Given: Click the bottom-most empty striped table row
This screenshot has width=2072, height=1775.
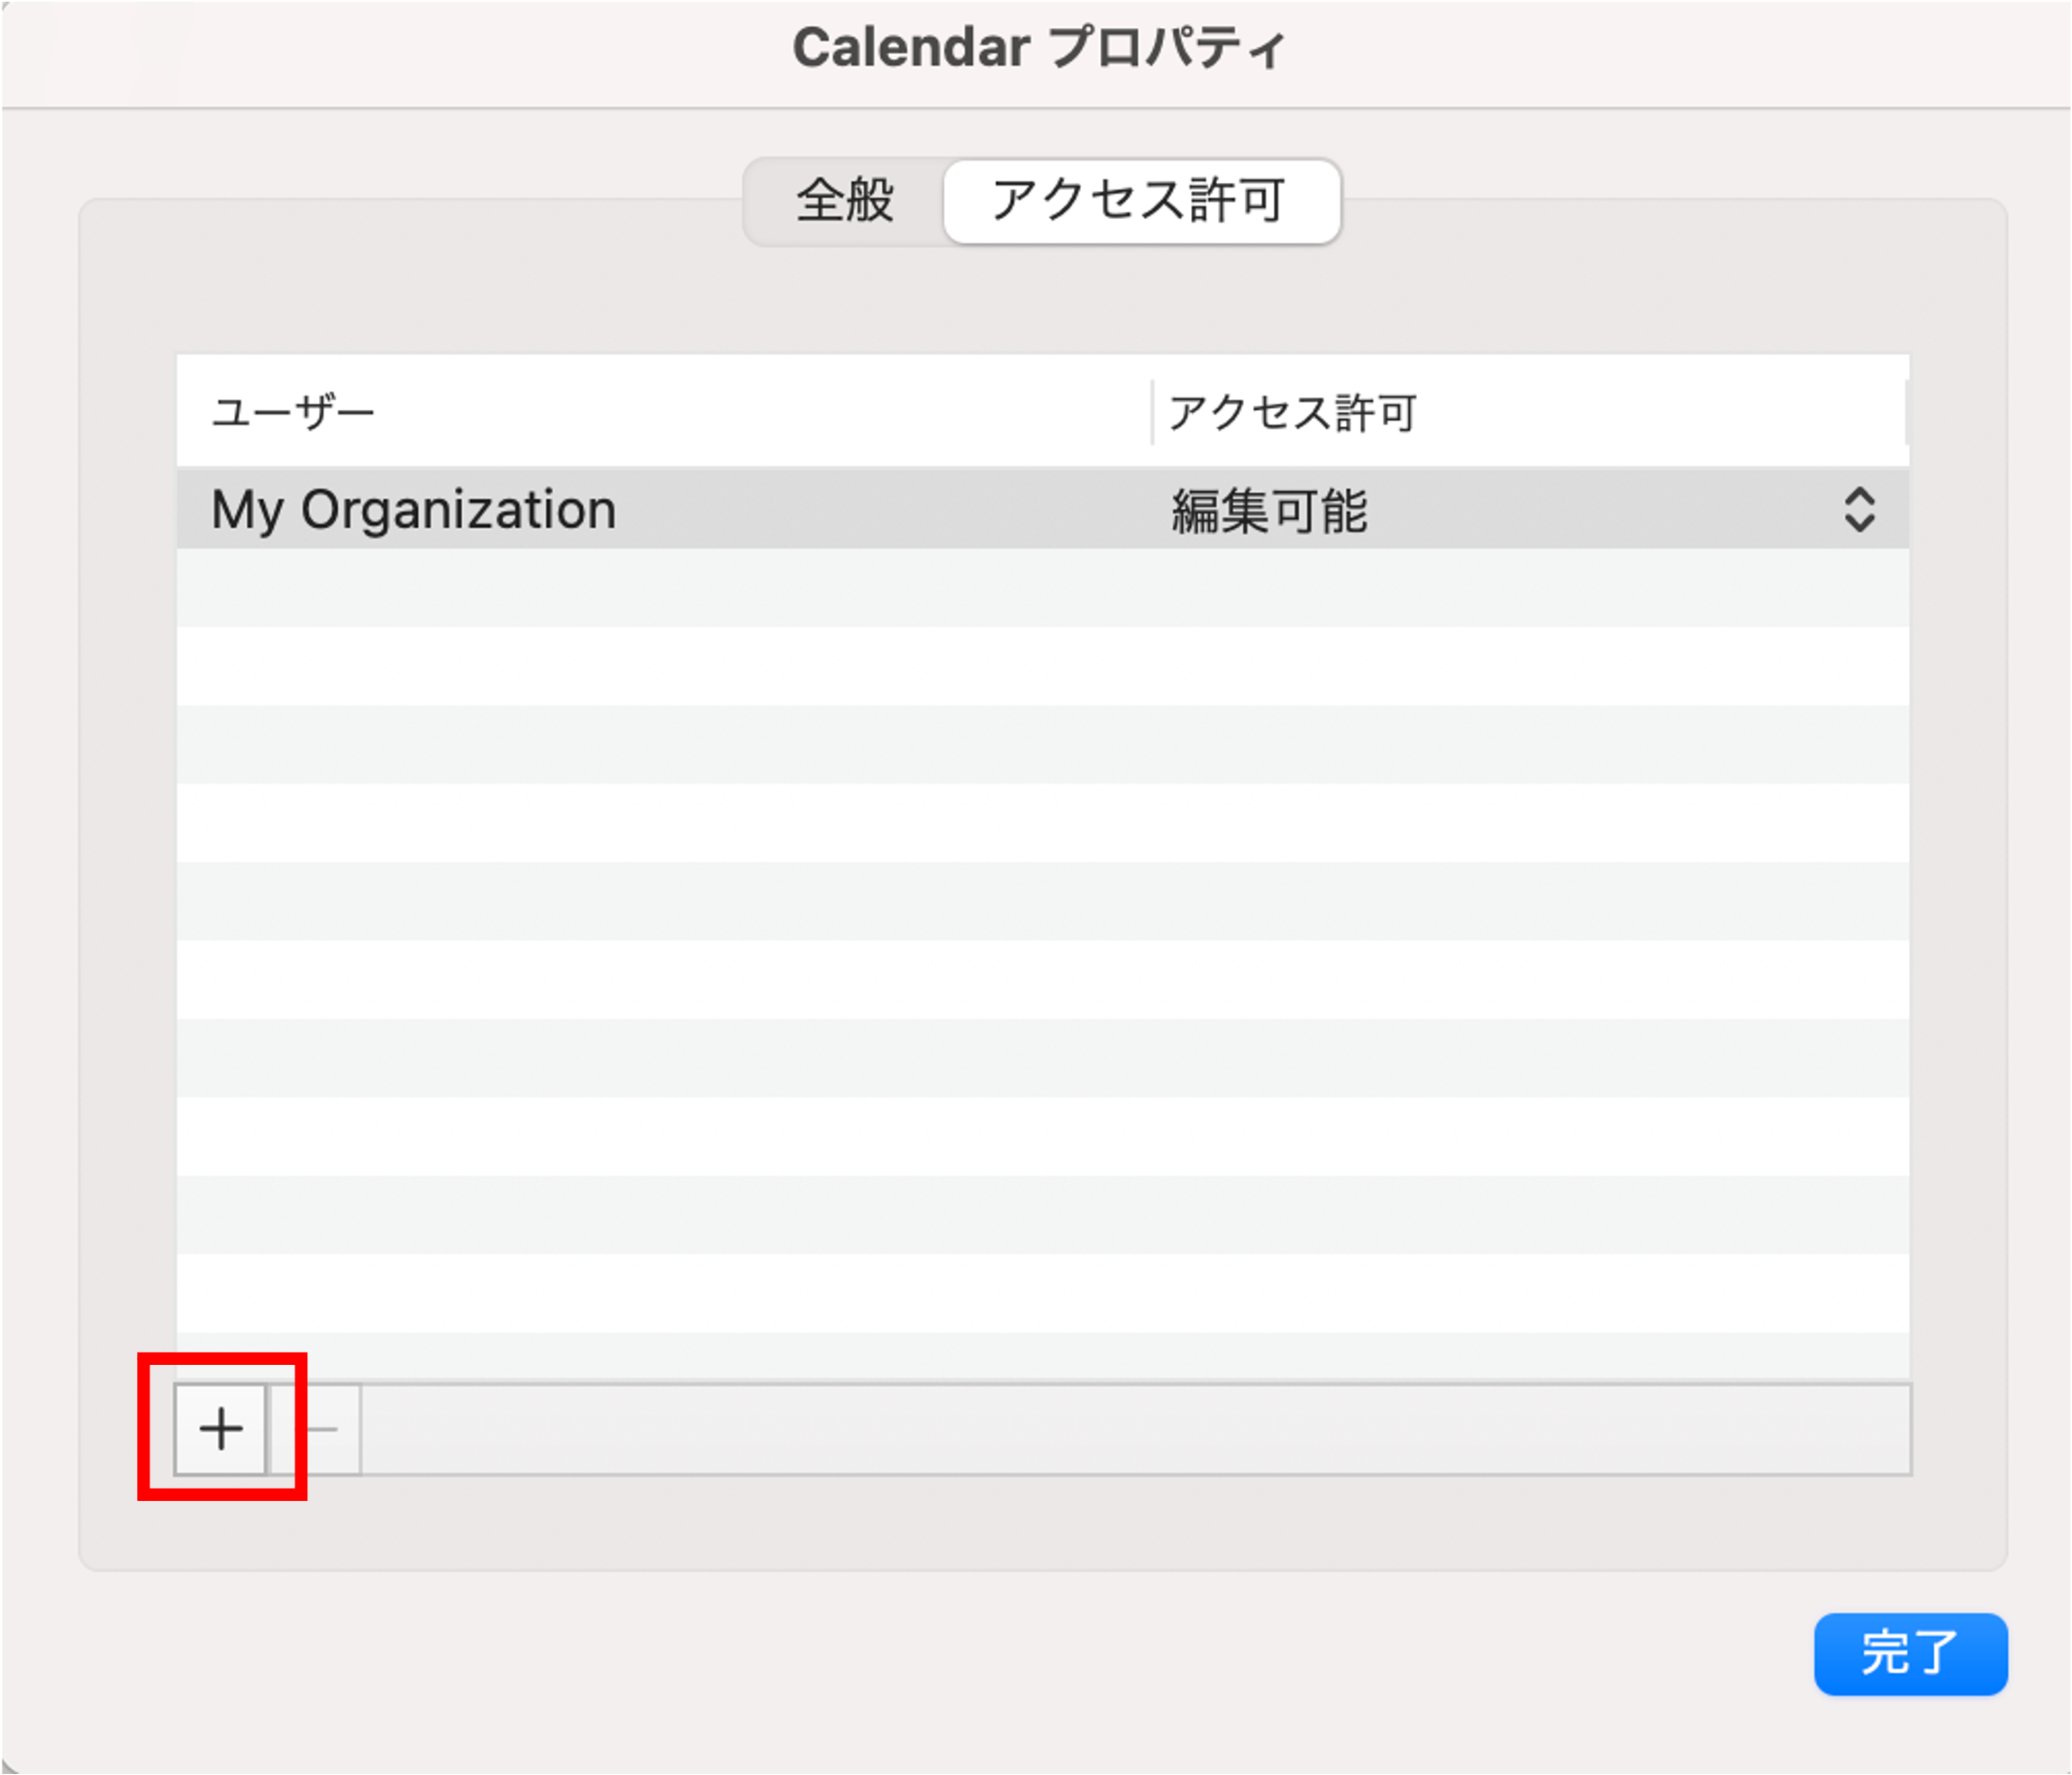Looking at the screenshot, I should tap(1042, 1357).
